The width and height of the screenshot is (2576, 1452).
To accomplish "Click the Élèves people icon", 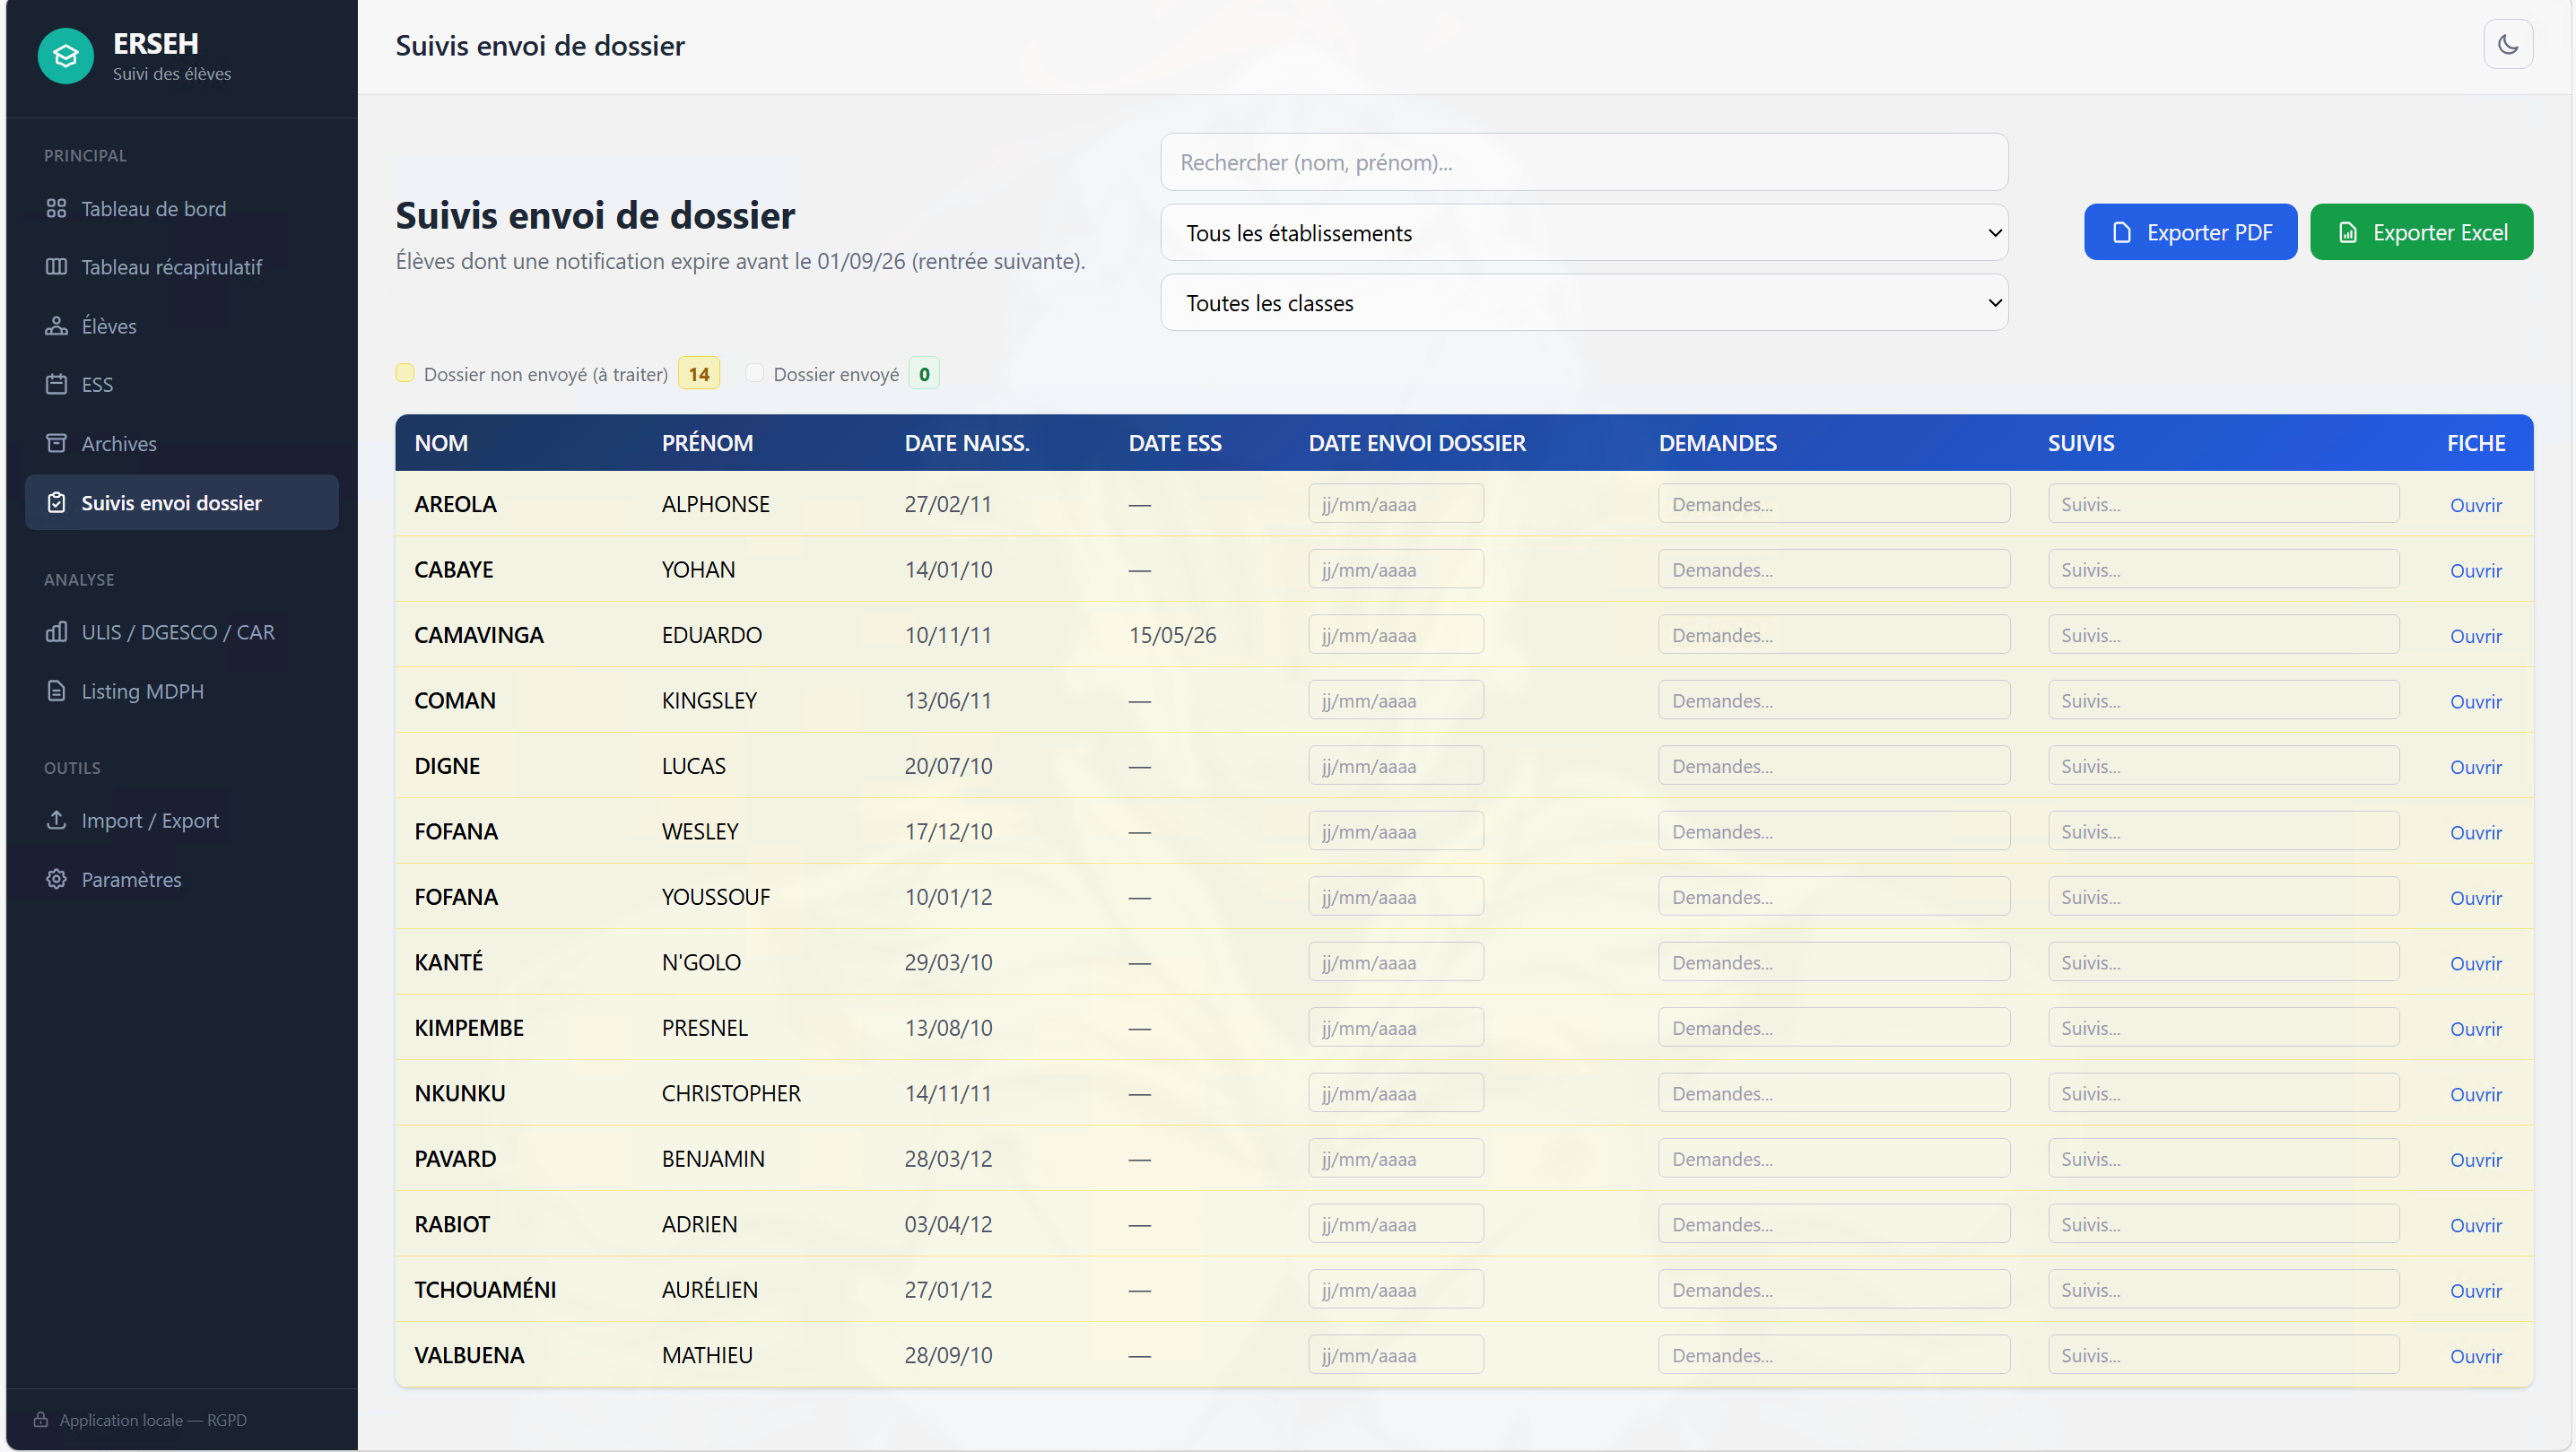I will 56,326.
